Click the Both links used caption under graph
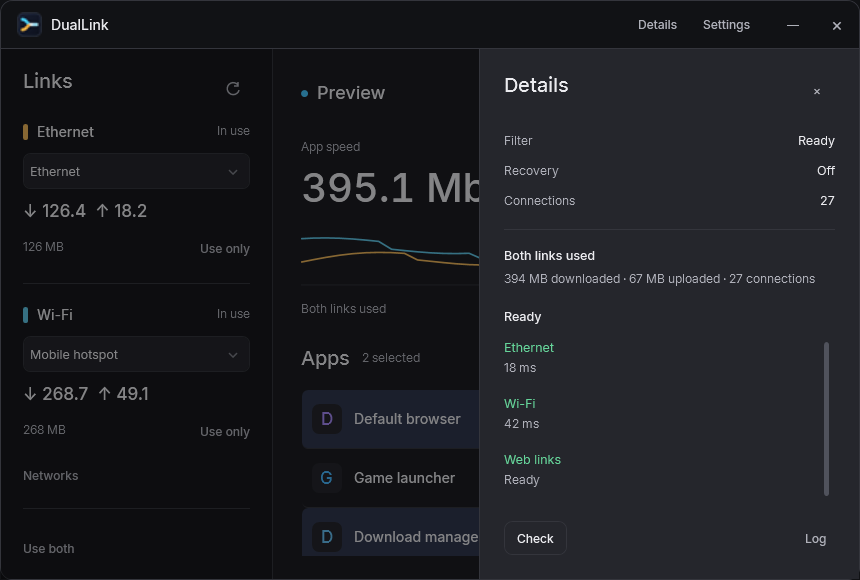The height and width of the screenshot is (580, 860). [x=343, y=309]
